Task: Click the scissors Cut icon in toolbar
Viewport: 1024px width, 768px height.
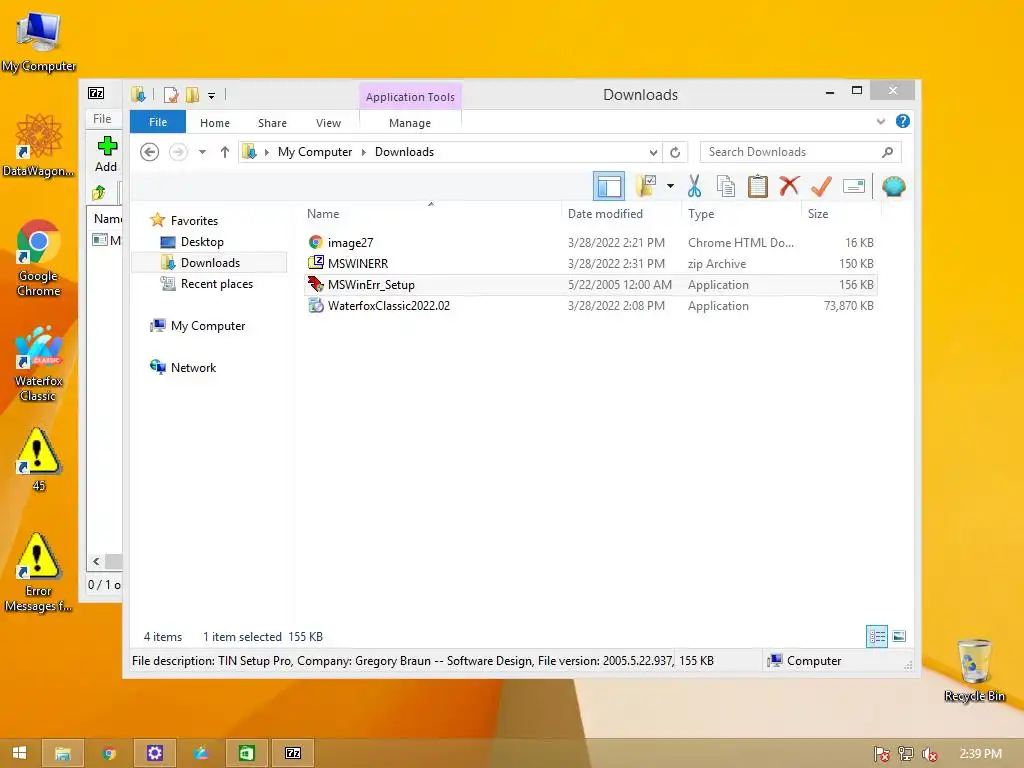Action: point(694,187)
